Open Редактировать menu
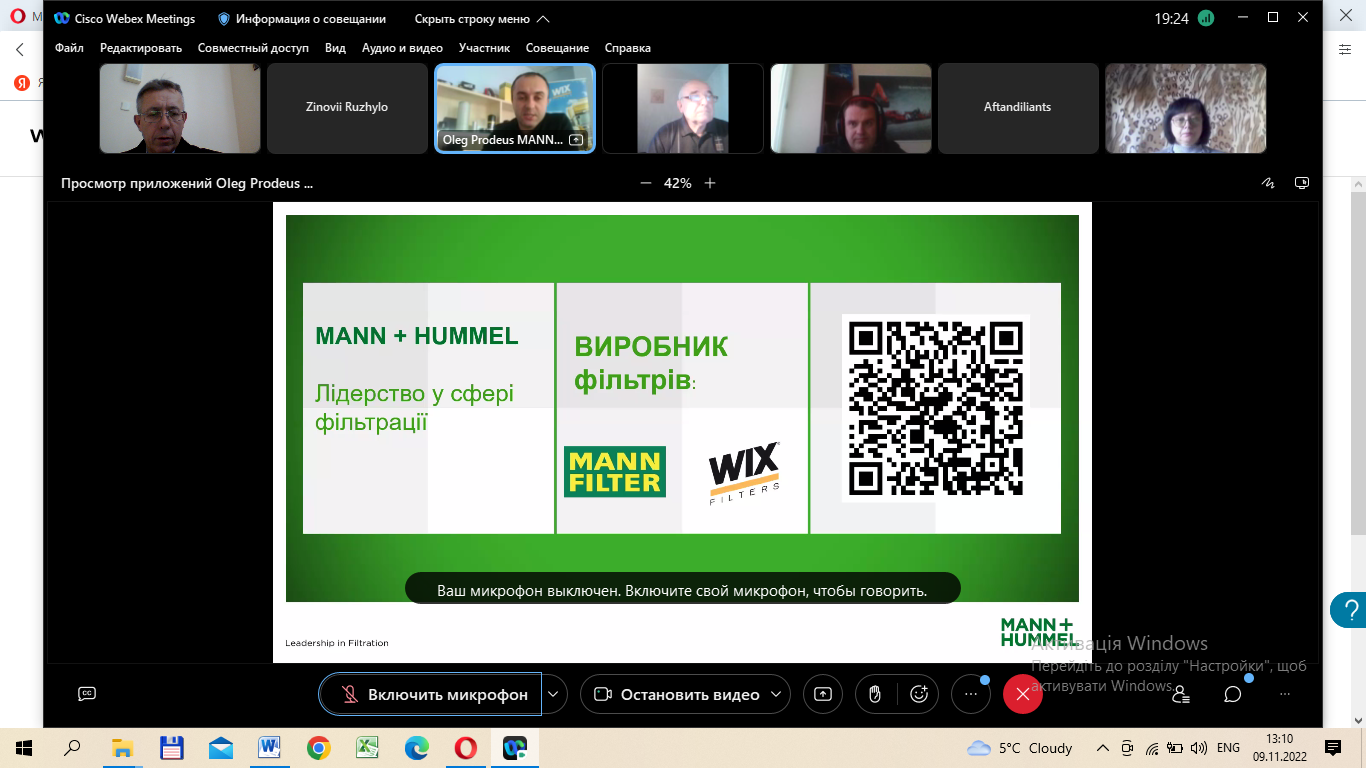1366x768 pixels. tap(141, 48)
